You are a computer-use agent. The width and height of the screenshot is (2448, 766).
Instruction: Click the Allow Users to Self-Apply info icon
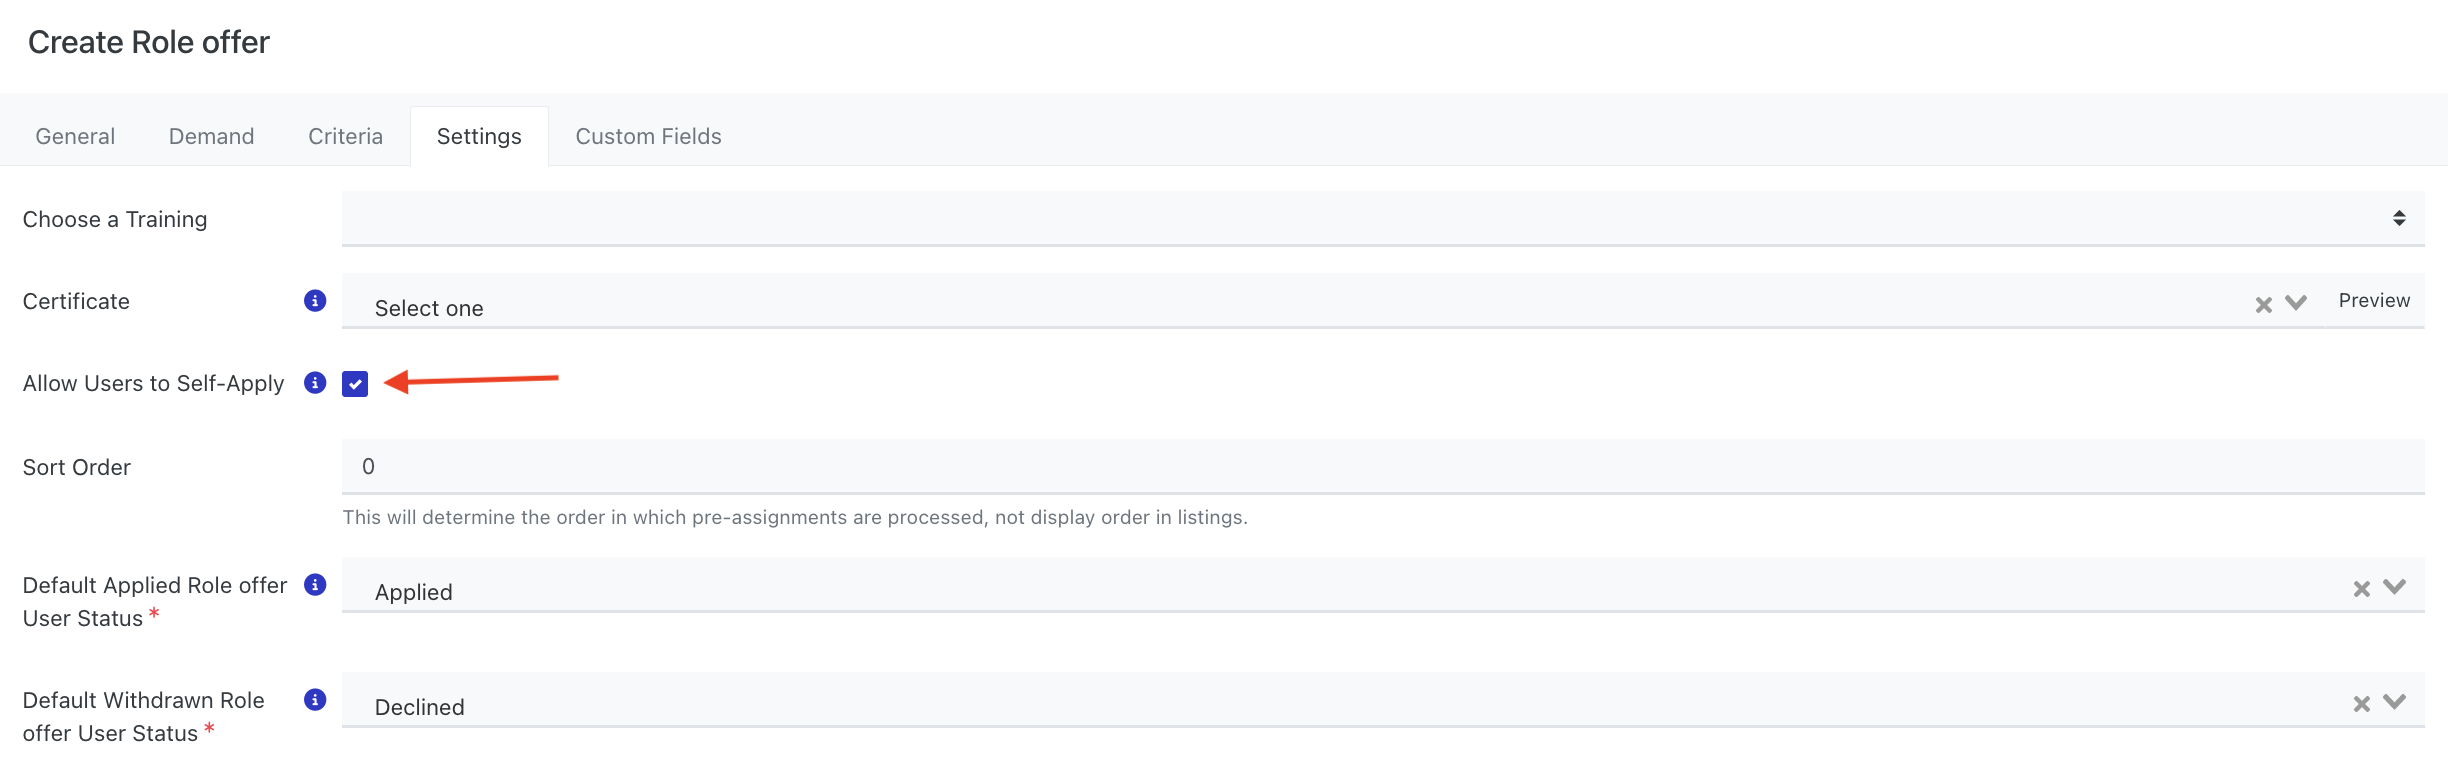coord(315,383)
